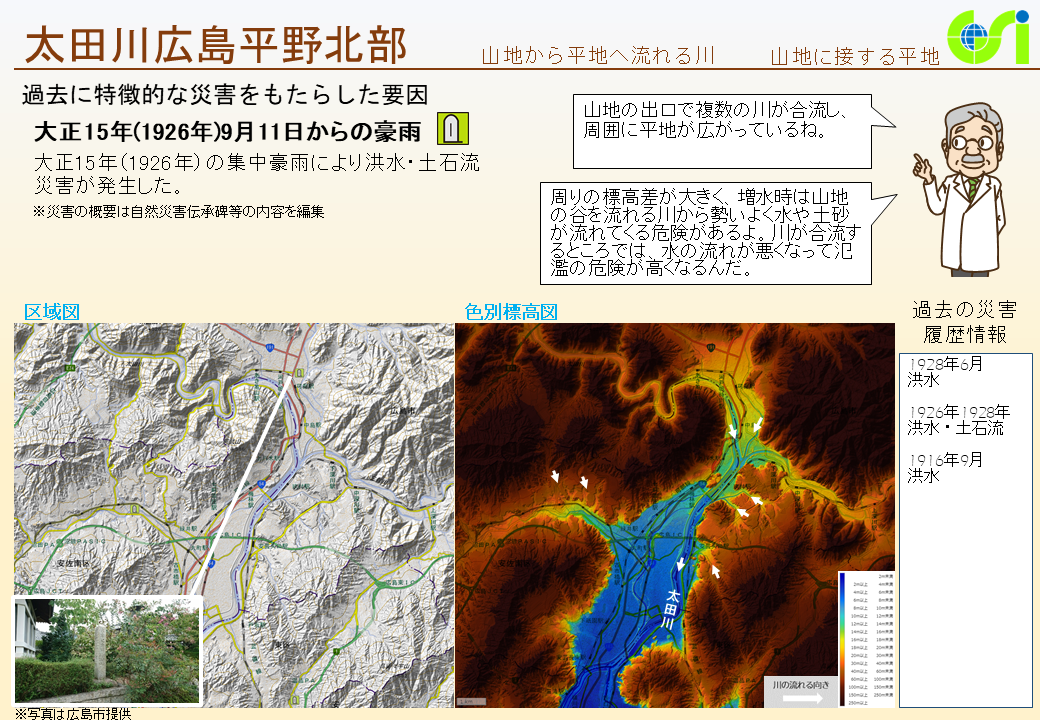Click the 区域図 label
The image size is (1040, 720).
tap(52, 312)
